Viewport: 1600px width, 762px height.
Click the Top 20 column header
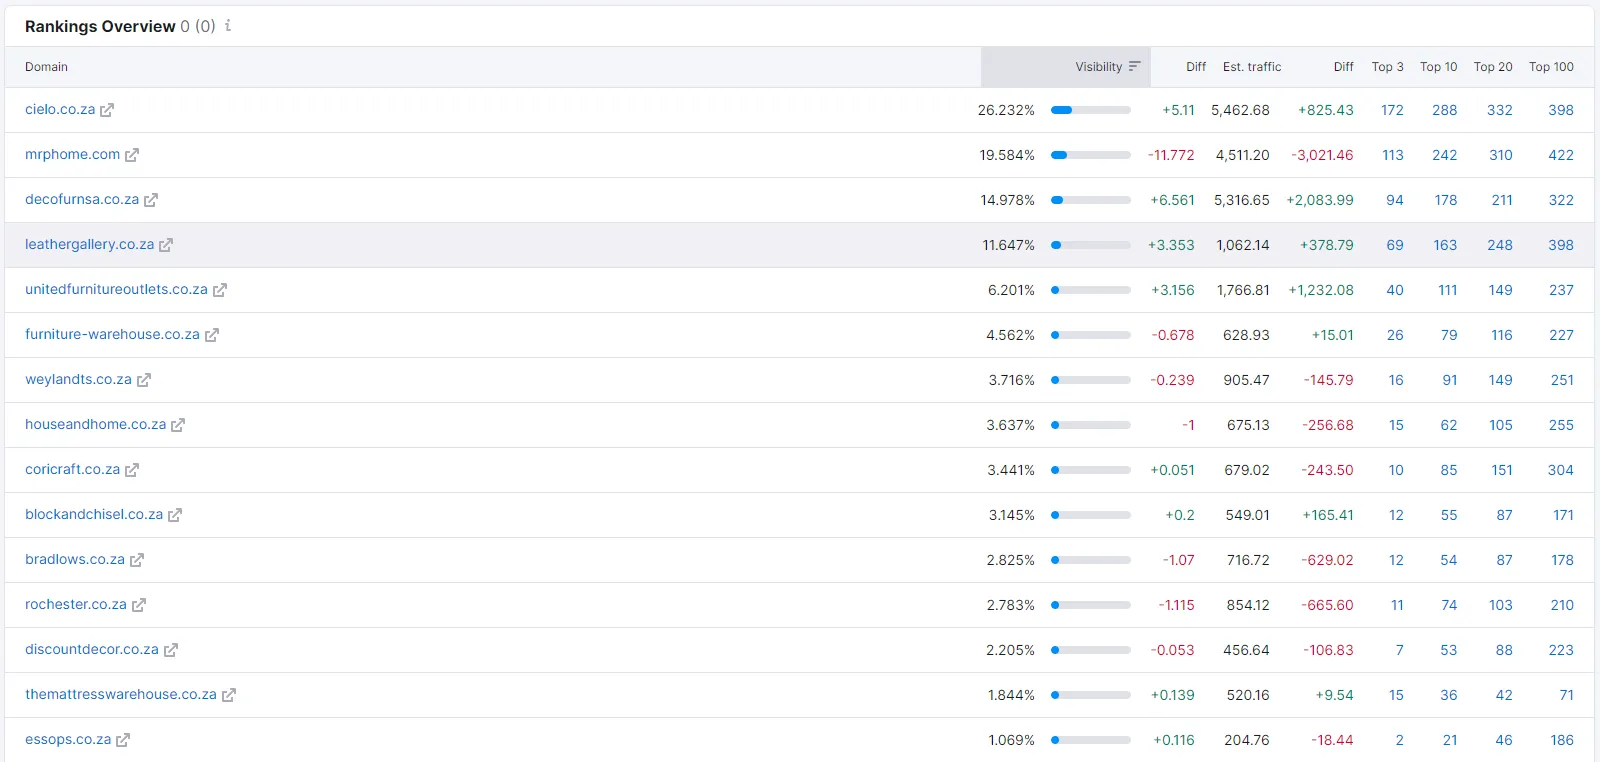(x=1492, y=67)
